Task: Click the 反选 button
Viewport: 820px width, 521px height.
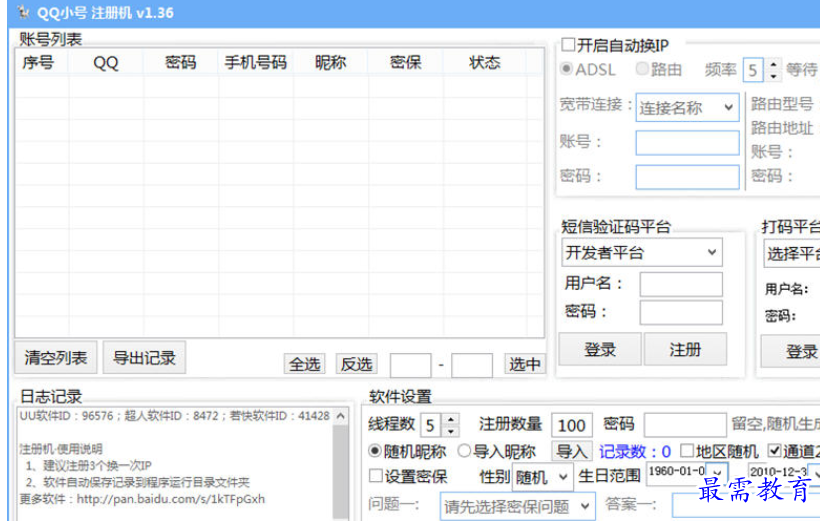Action: (x=357, y=364)
